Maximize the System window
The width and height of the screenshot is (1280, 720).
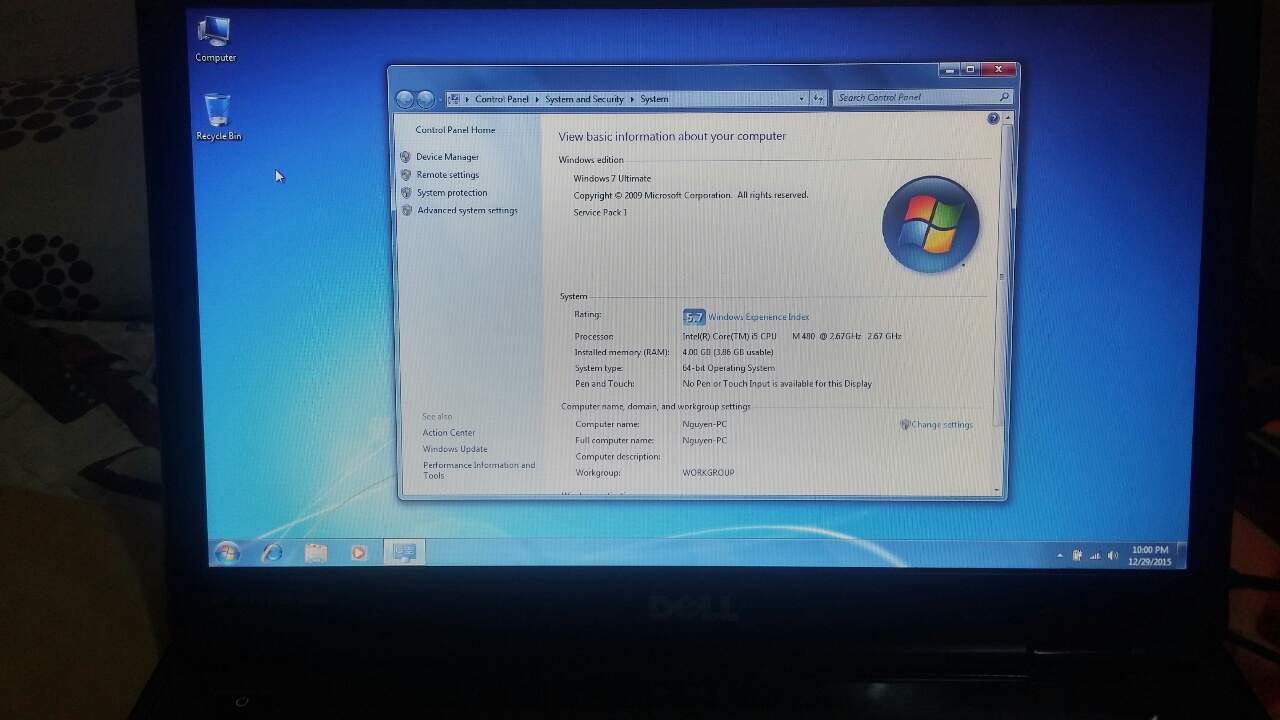(969, 70)
